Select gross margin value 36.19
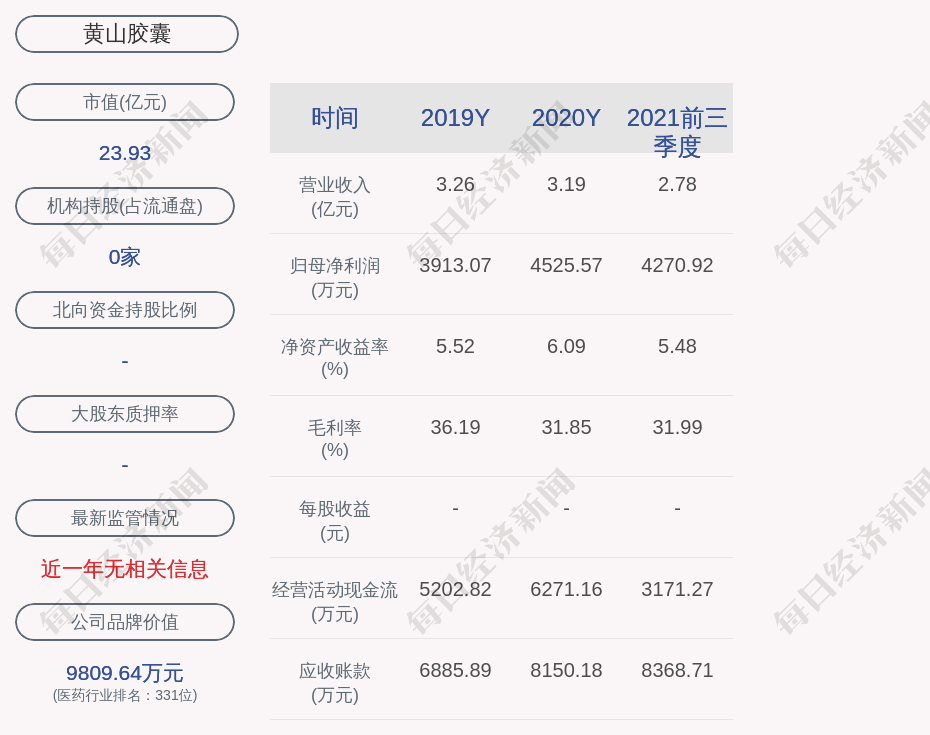Image resolution: width=930 pixels, height=735 pixels. pyautogui.click(x=456, y=427)
